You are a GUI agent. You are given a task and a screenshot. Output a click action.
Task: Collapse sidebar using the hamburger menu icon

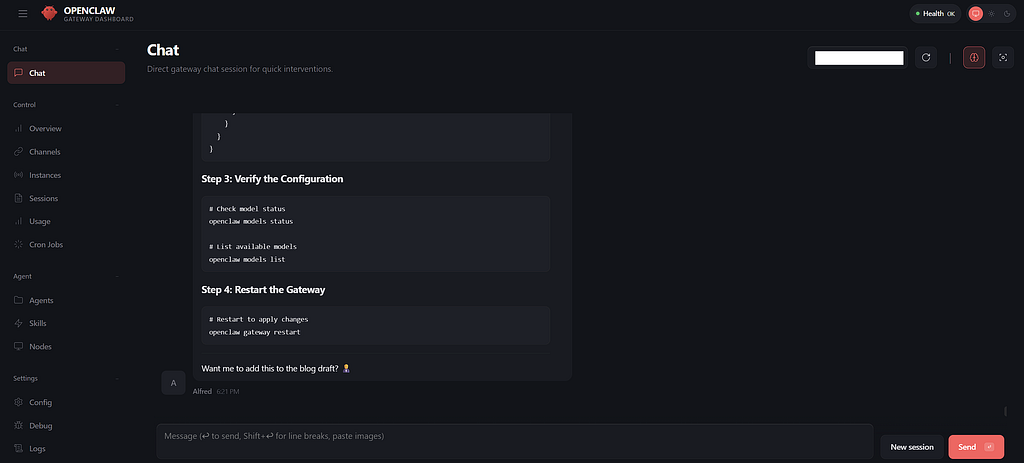[23, 13]
